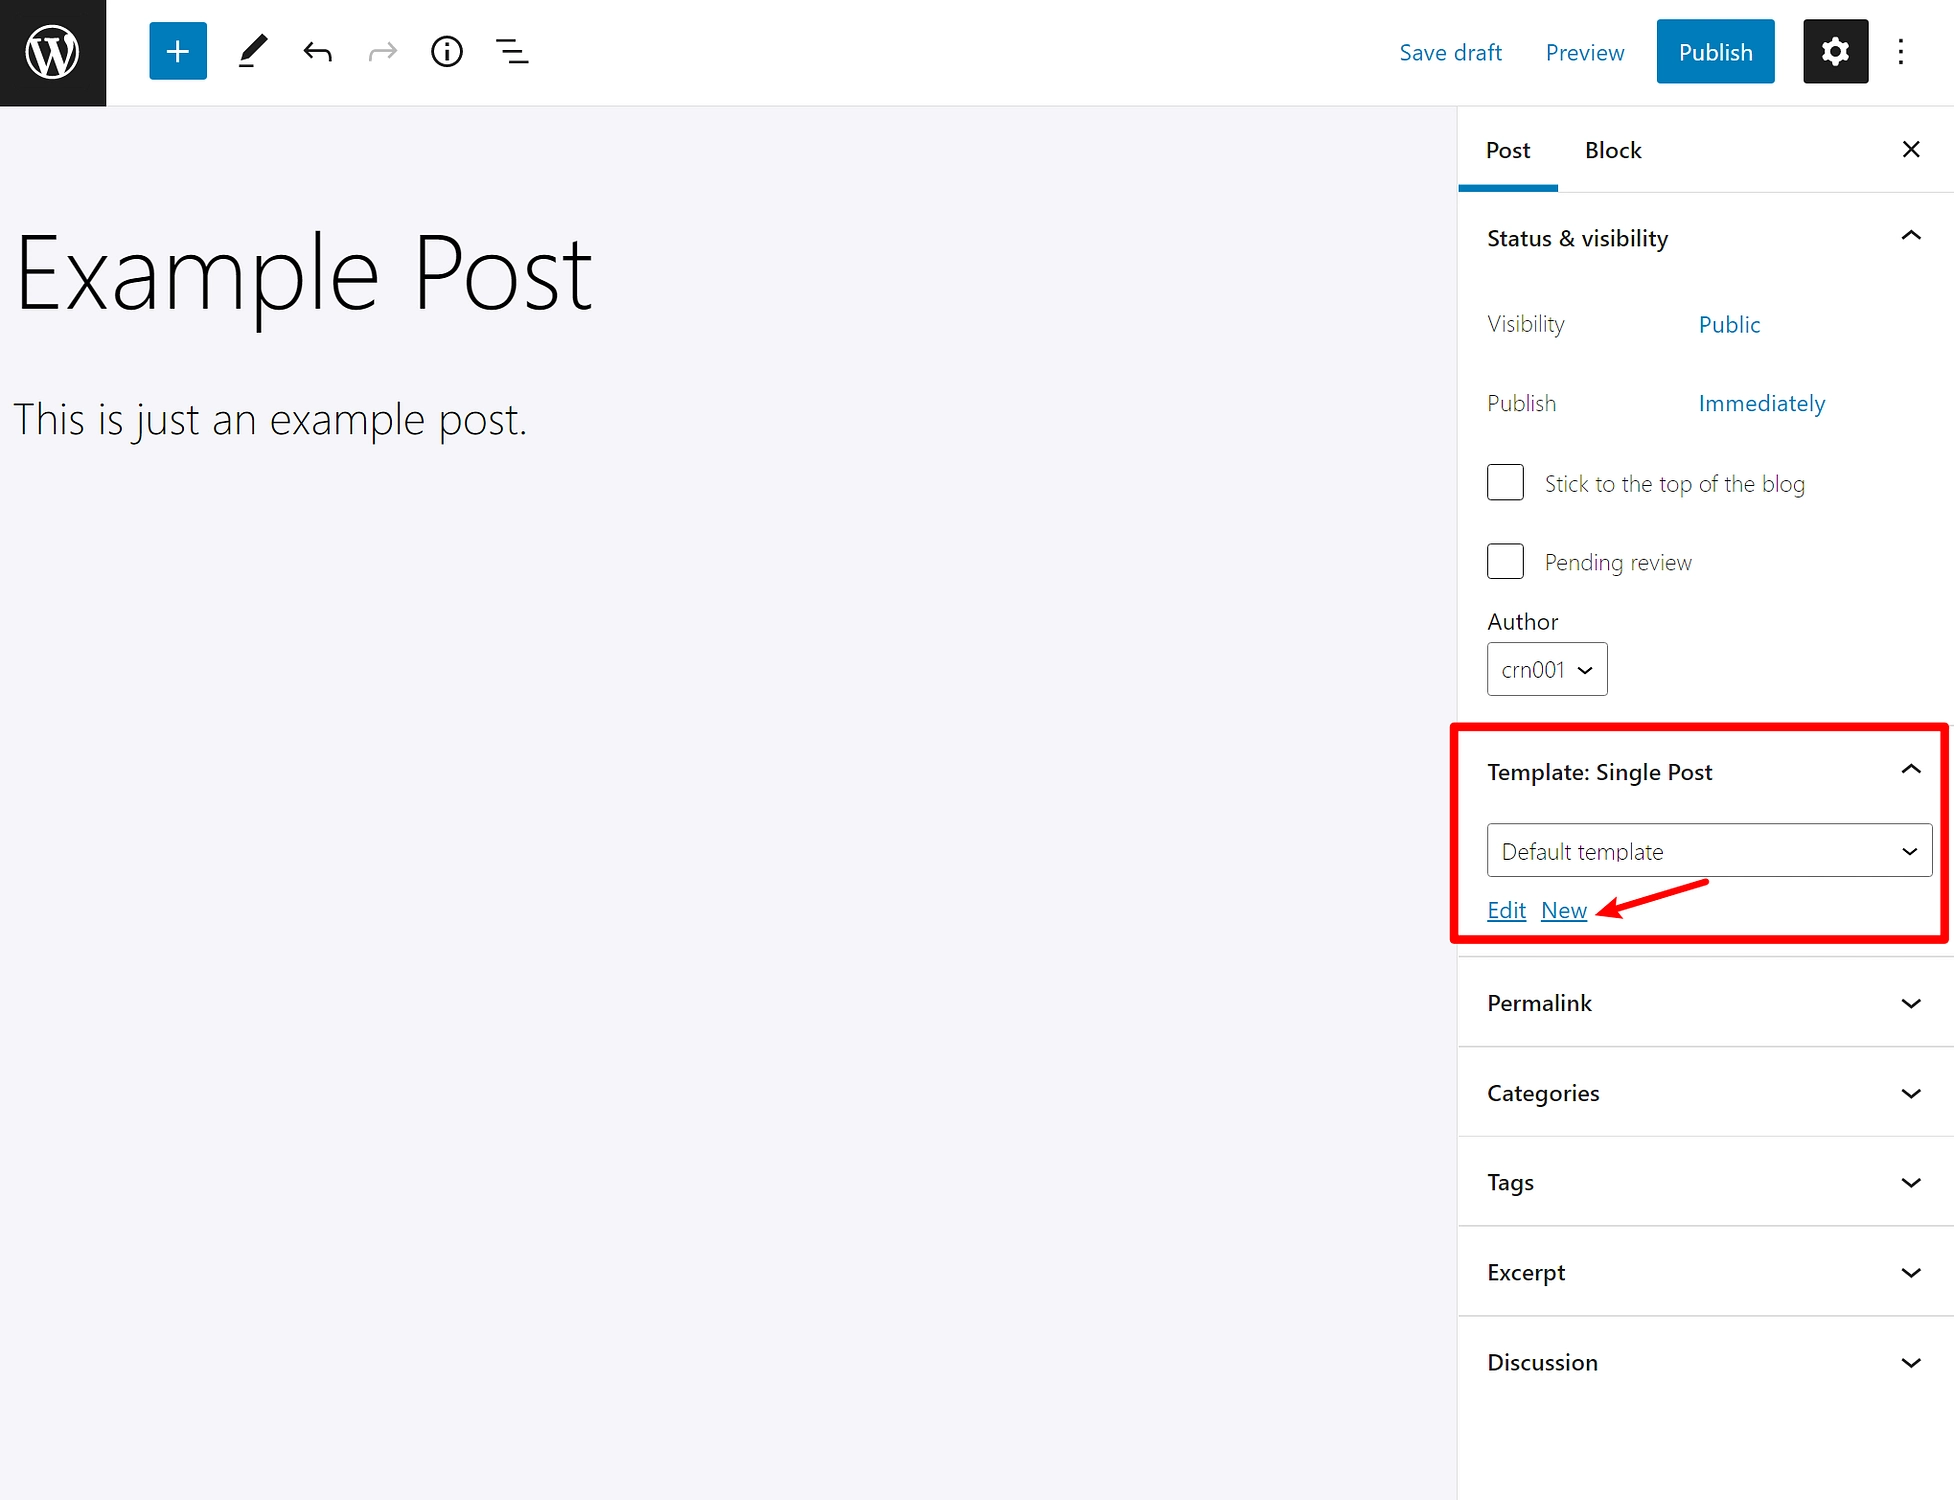Click the Add New Block icon

pyautogui.click(x=175, y=52)
